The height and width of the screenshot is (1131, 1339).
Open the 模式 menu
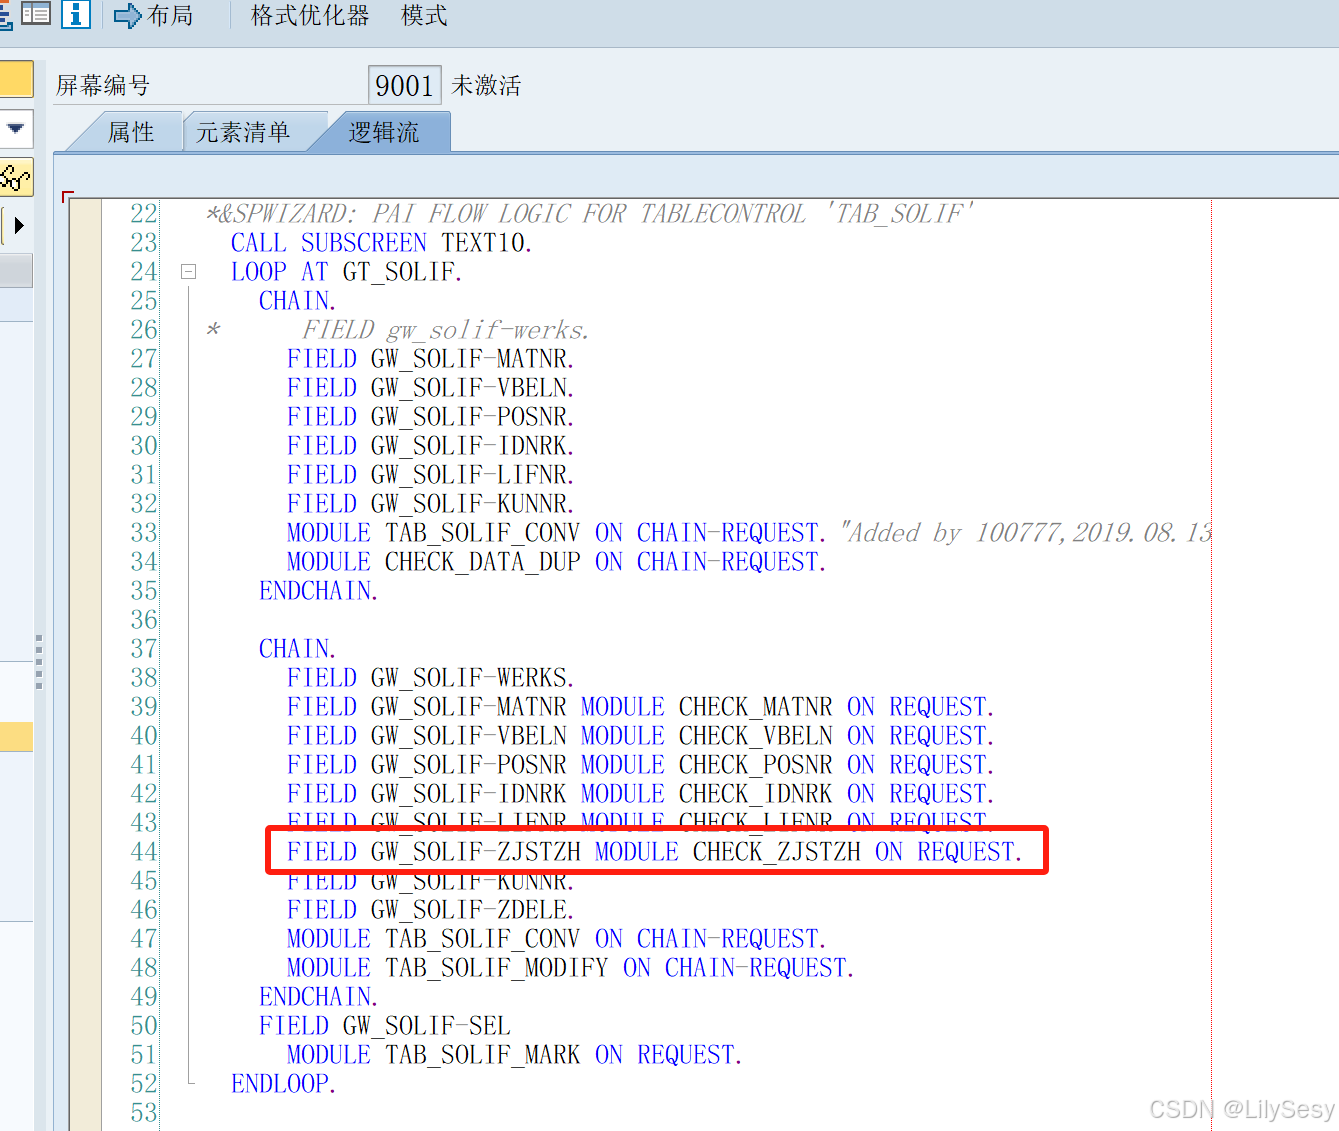click(x=423, y=15)
